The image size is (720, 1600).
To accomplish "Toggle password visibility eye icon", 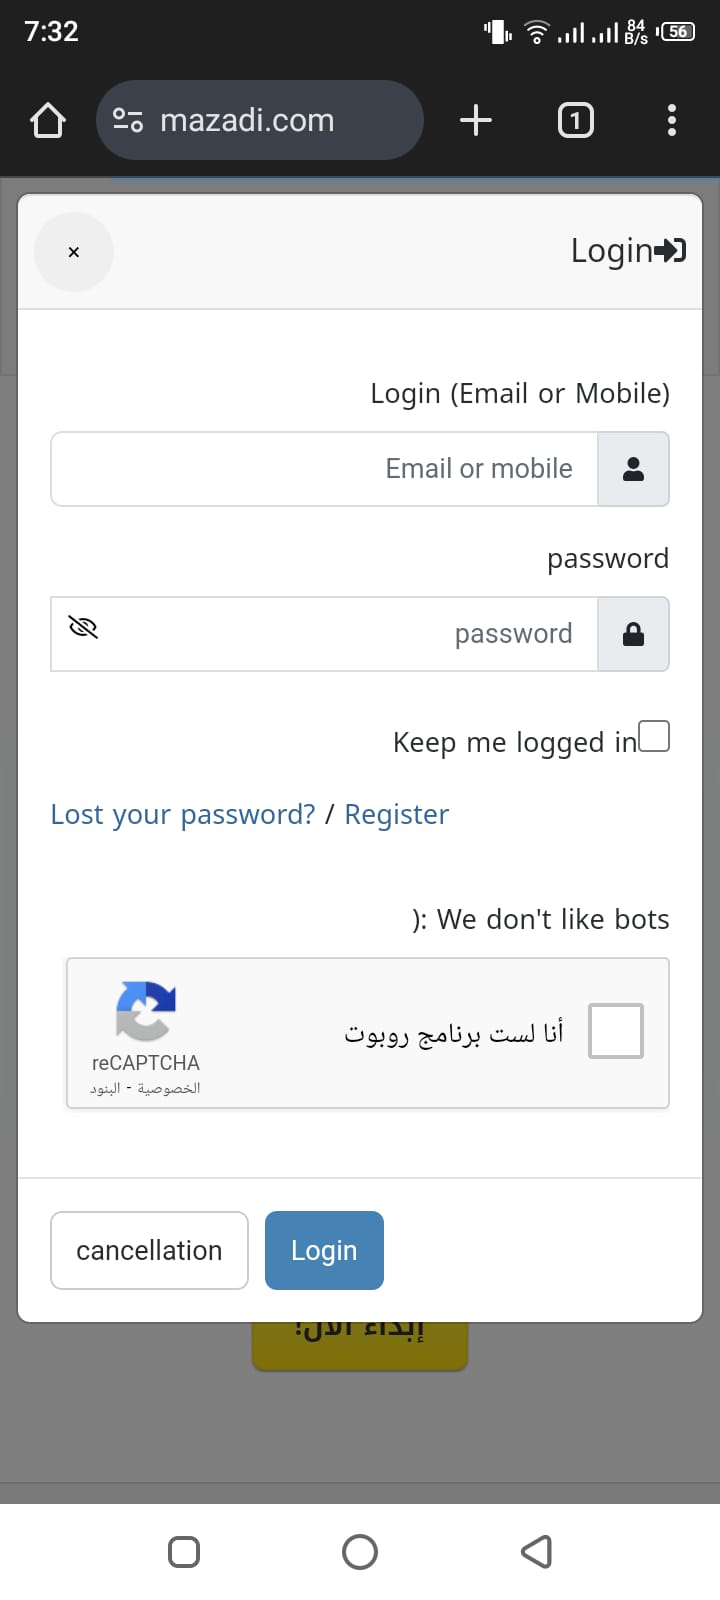I will point(83,627).
